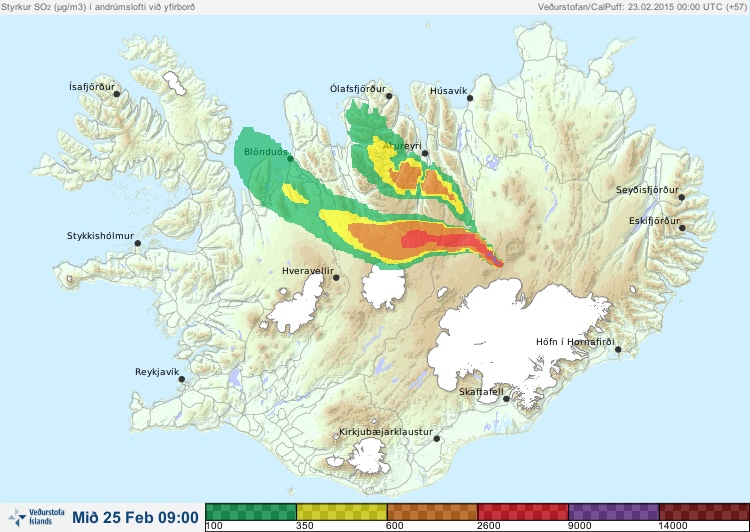Screen dimensions: 750x532
Task: Click the dark red 14000 legend swatch
Action: coord(704,511)
